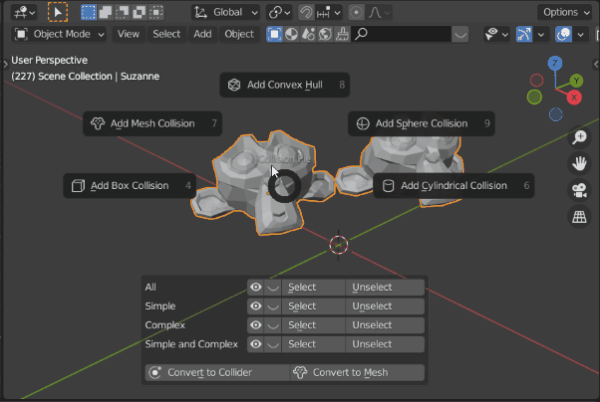Toggle camera view with the camera icon
The width and height of the screenshot is (600, 402).
(x=579, y=190)
